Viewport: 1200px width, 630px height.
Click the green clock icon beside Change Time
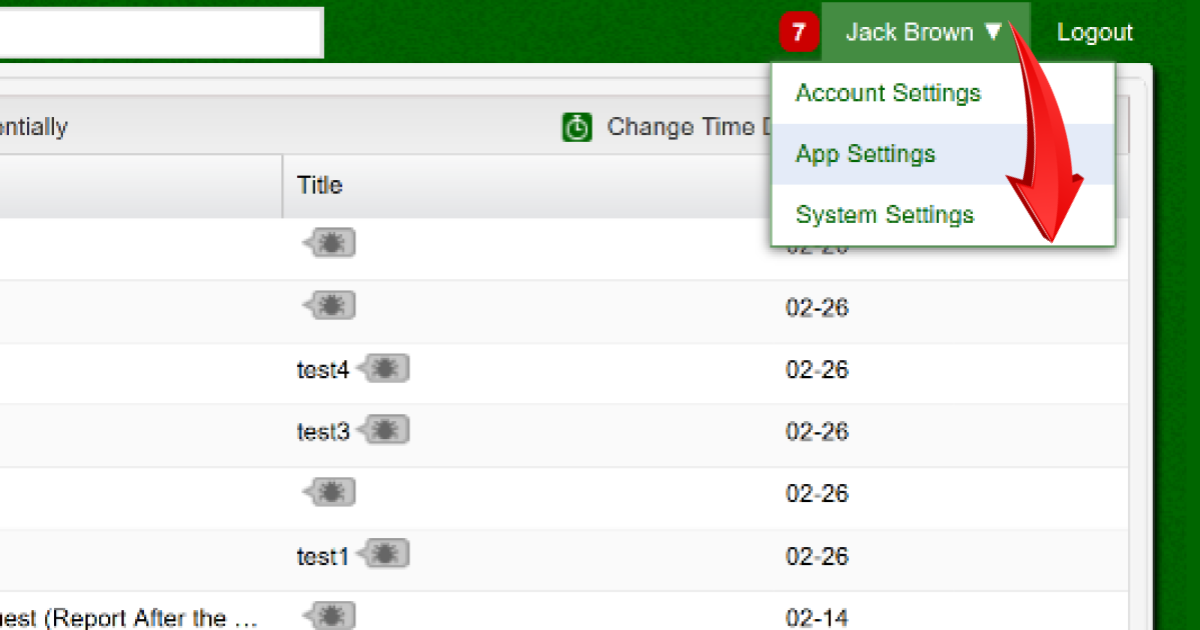click(577, 128)
